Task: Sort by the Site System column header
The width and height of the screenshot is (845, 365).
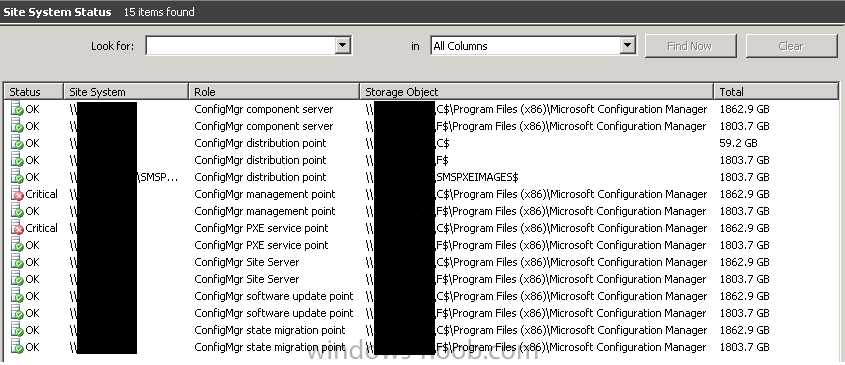Action: [x=126, y=92]
